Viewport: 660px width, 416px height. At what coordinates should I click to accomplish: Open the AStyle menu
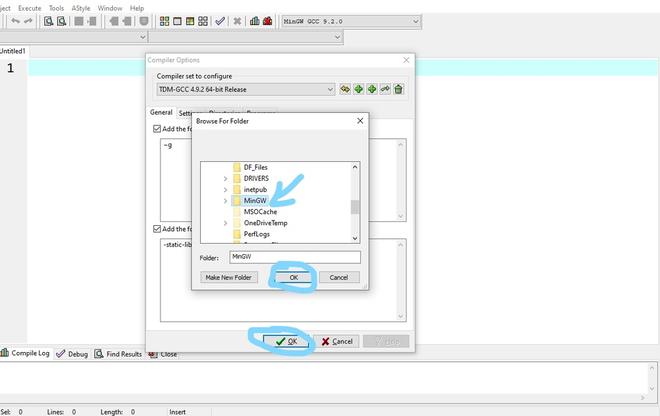[x=81, y=8]
